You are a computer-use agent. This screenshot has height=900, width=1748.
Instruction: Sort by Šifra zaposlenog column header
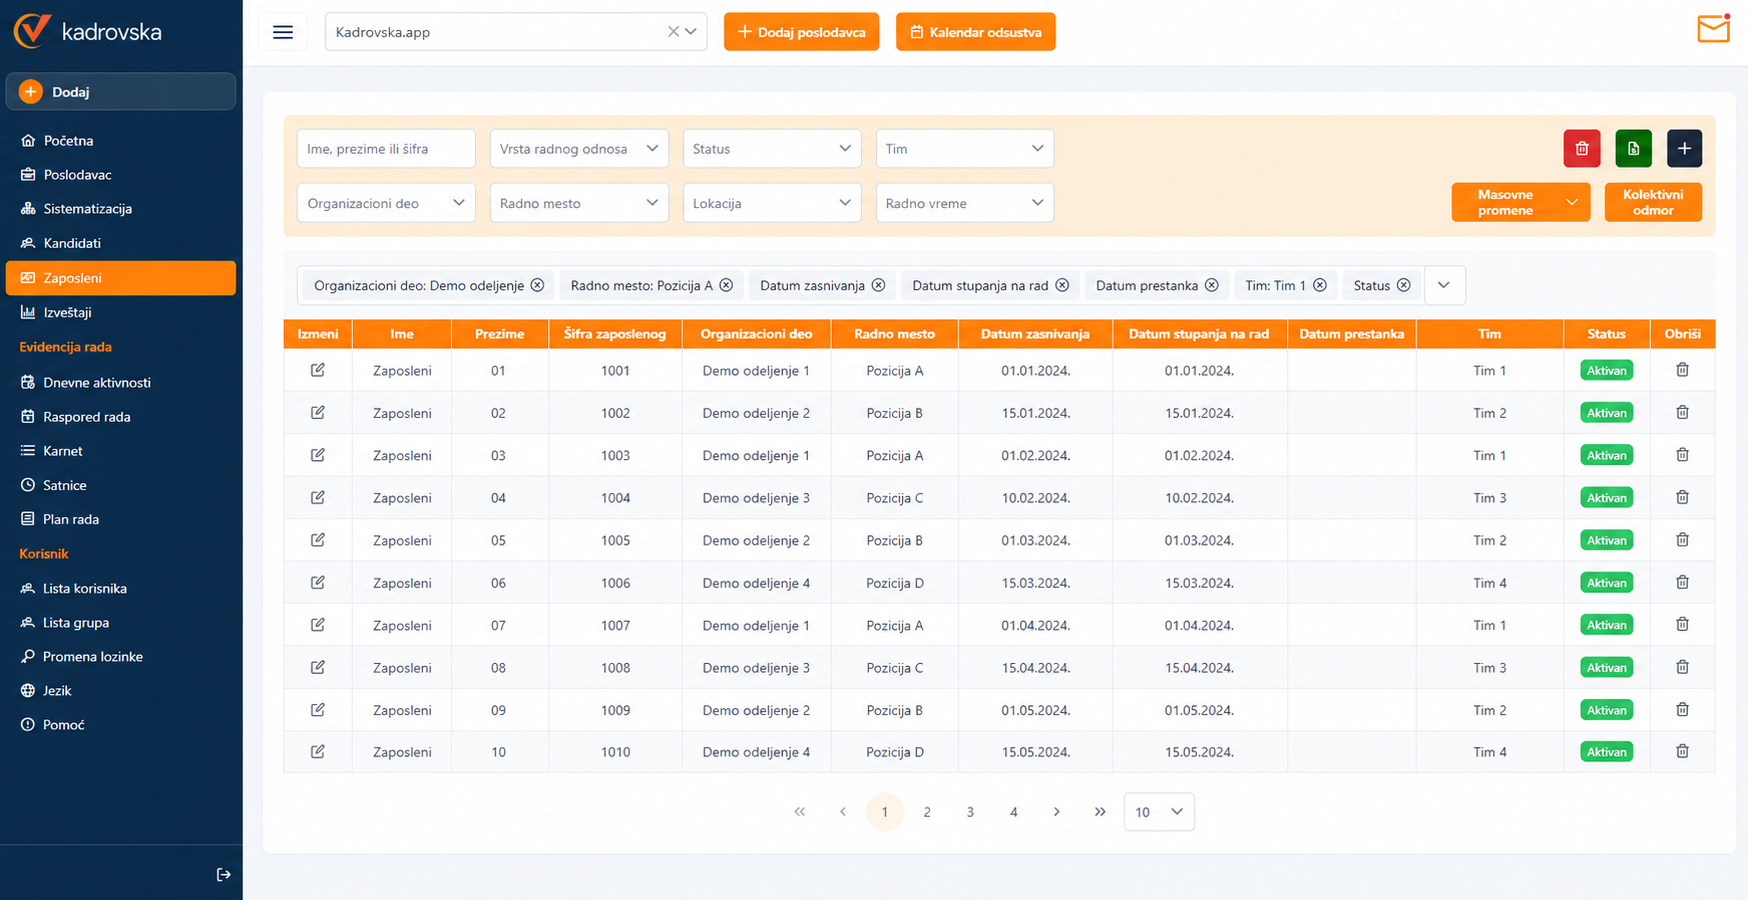pyautogui.click(x=615, y=334)
